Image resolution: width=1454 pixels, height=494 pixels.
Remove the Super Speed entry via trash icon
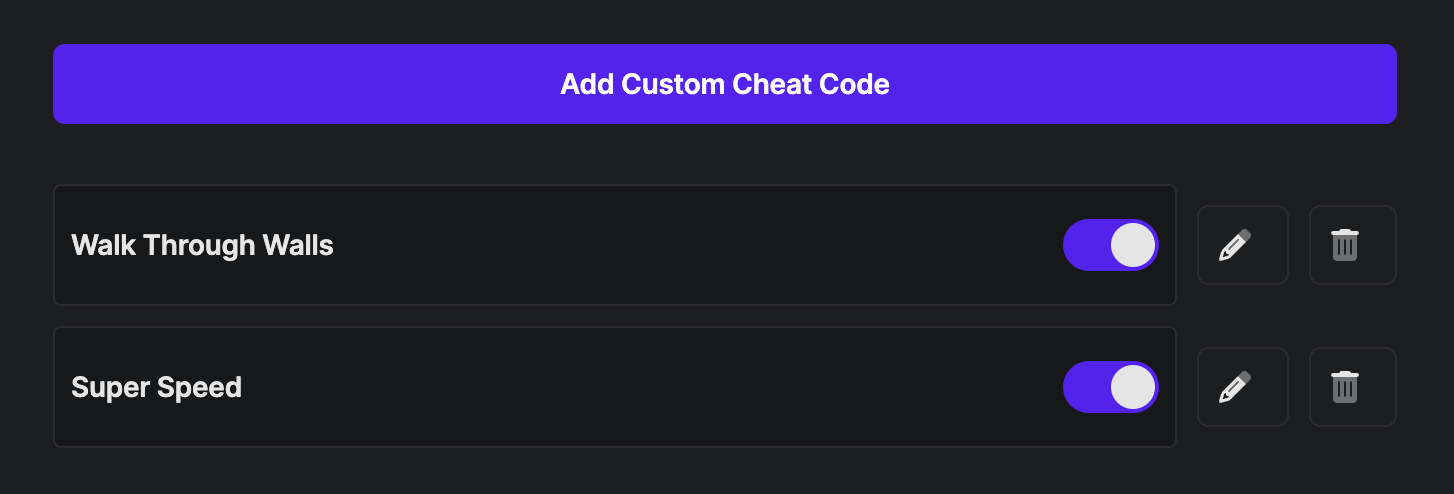pyautogui.click(x=1352, y=387)
